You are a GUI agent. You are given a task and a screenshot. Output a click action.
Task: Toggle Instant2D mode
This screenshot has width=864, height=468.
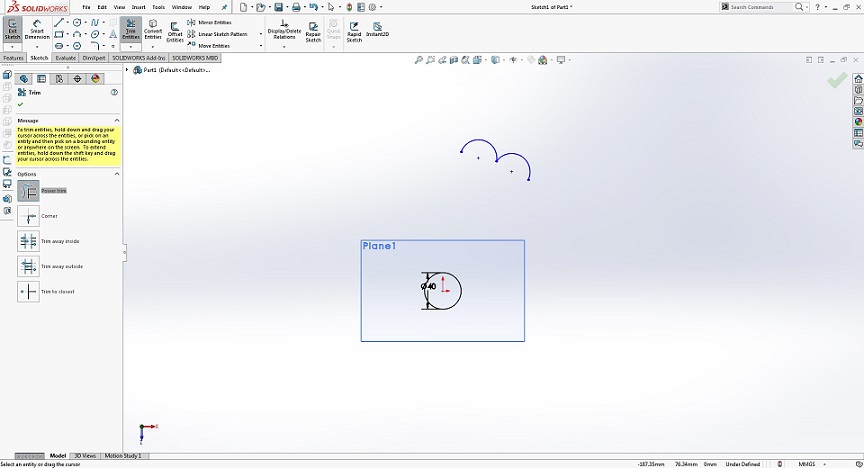coord(377,29)
